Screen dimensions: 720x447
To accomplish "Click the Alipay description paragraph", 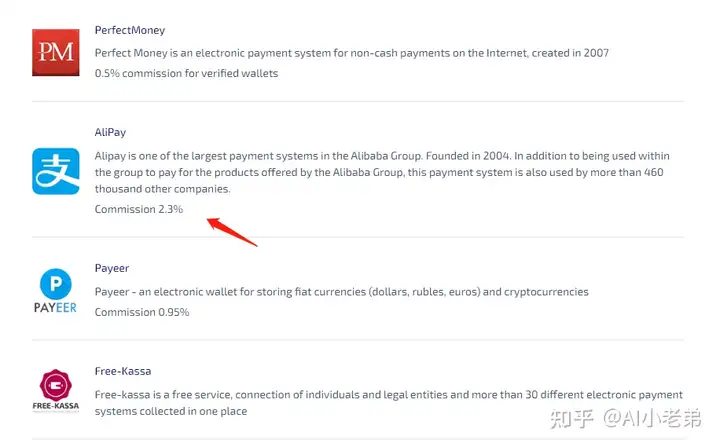I will click(382, 172).
